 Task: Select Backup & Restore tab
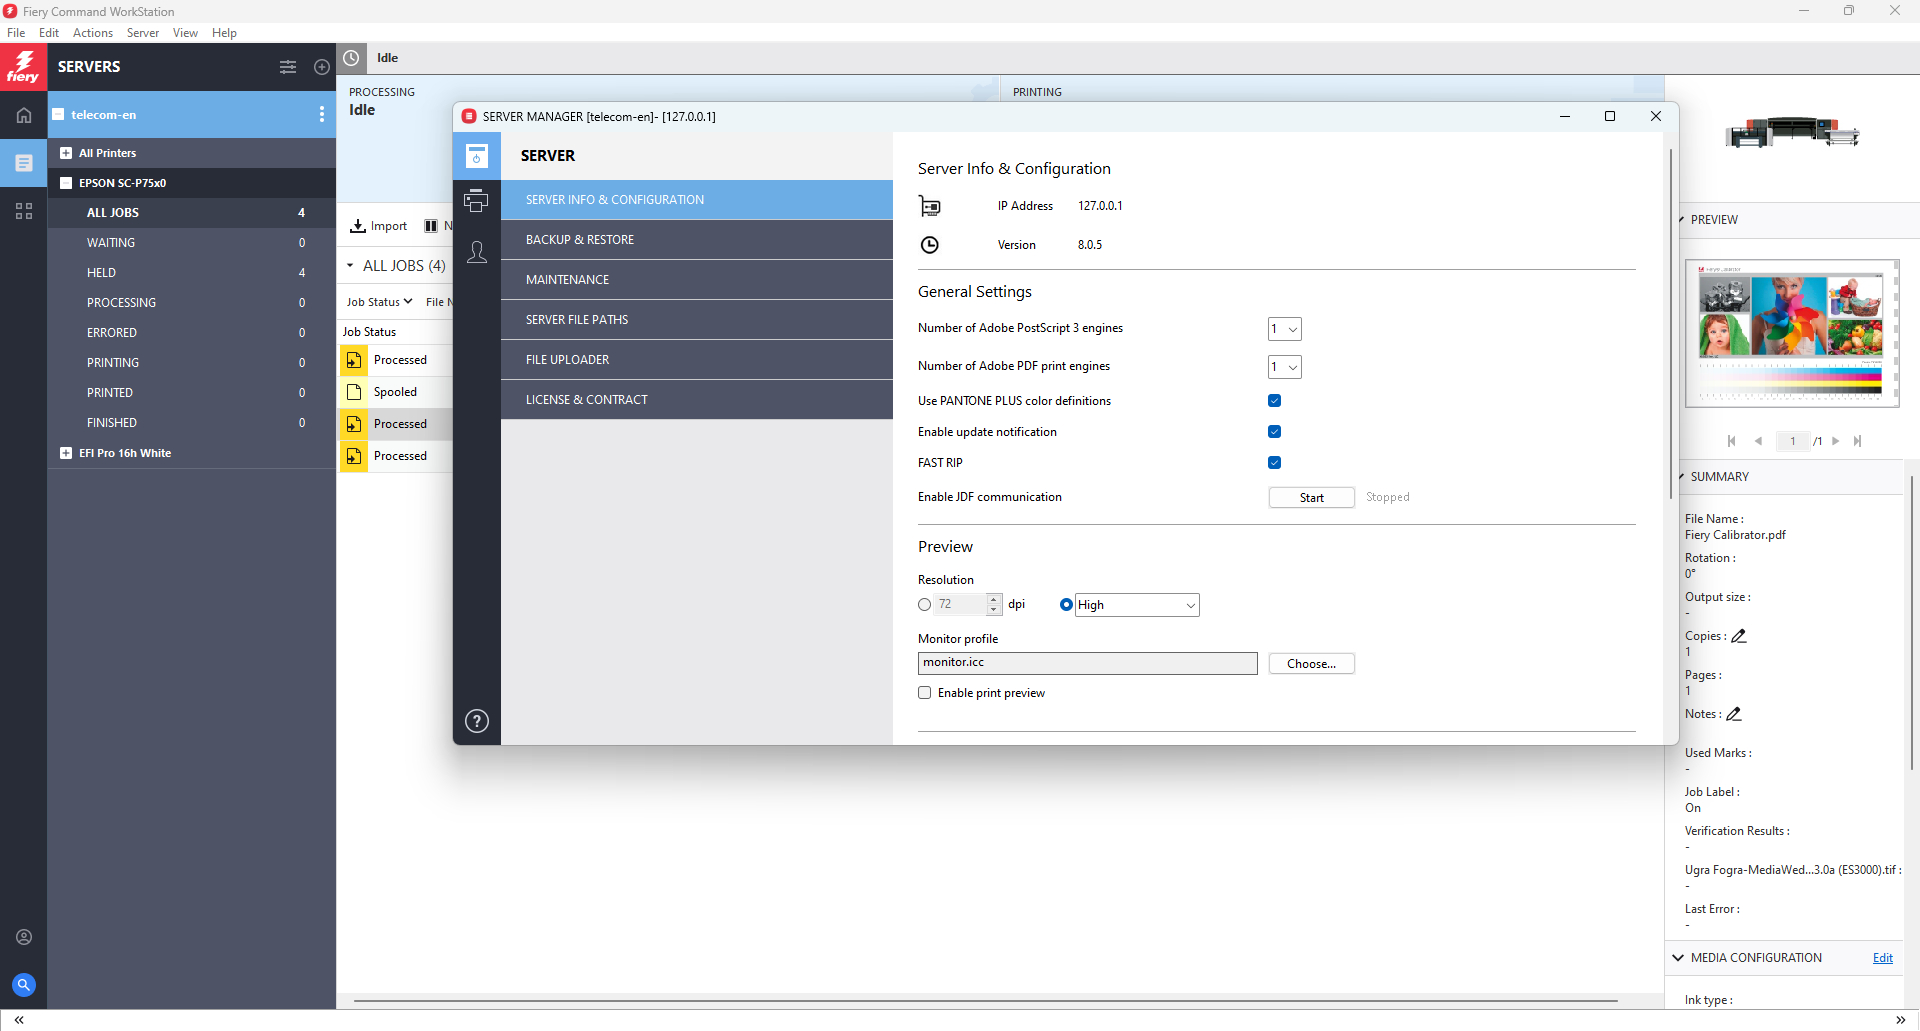click(697, 240)
